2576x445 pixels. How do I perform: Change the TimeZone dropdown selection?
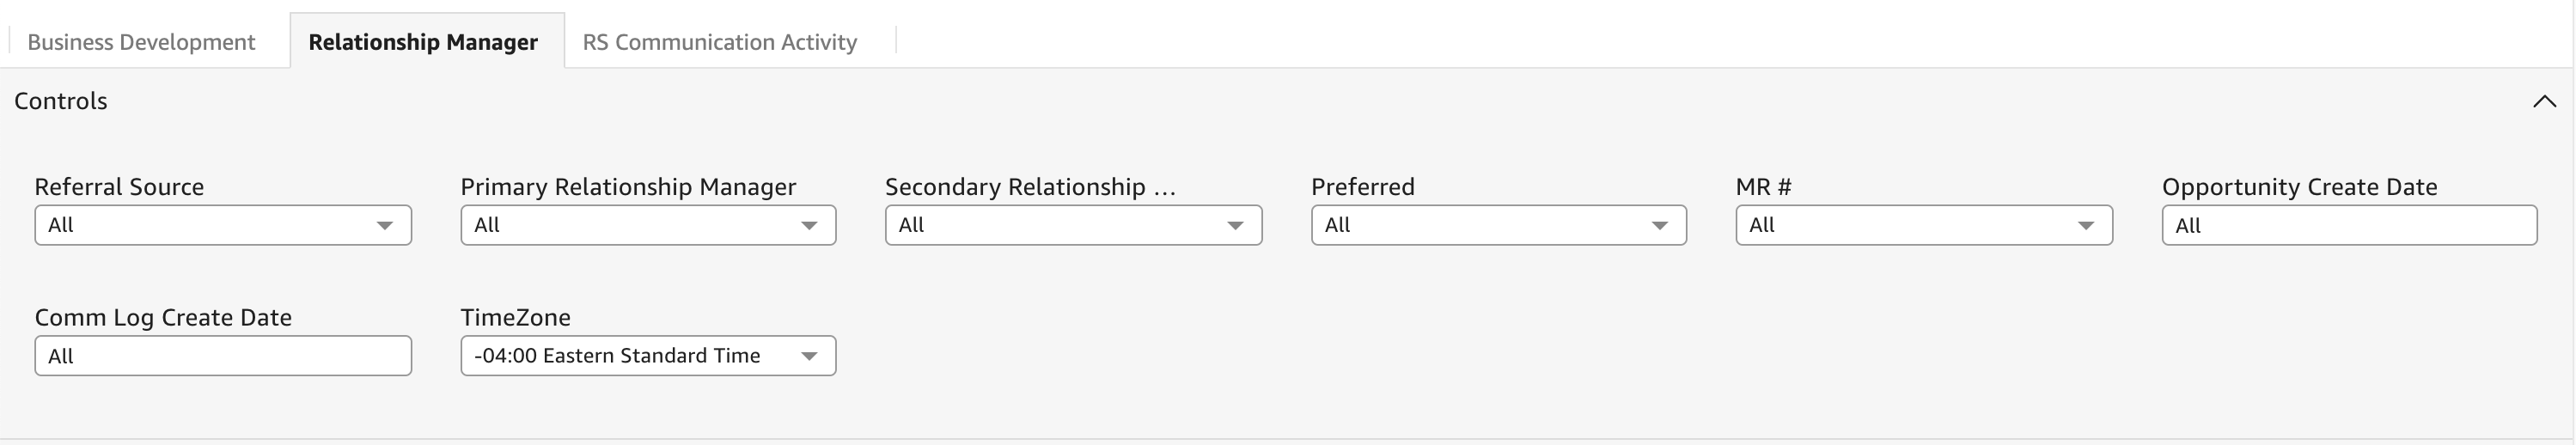click(x=647, y=356)
